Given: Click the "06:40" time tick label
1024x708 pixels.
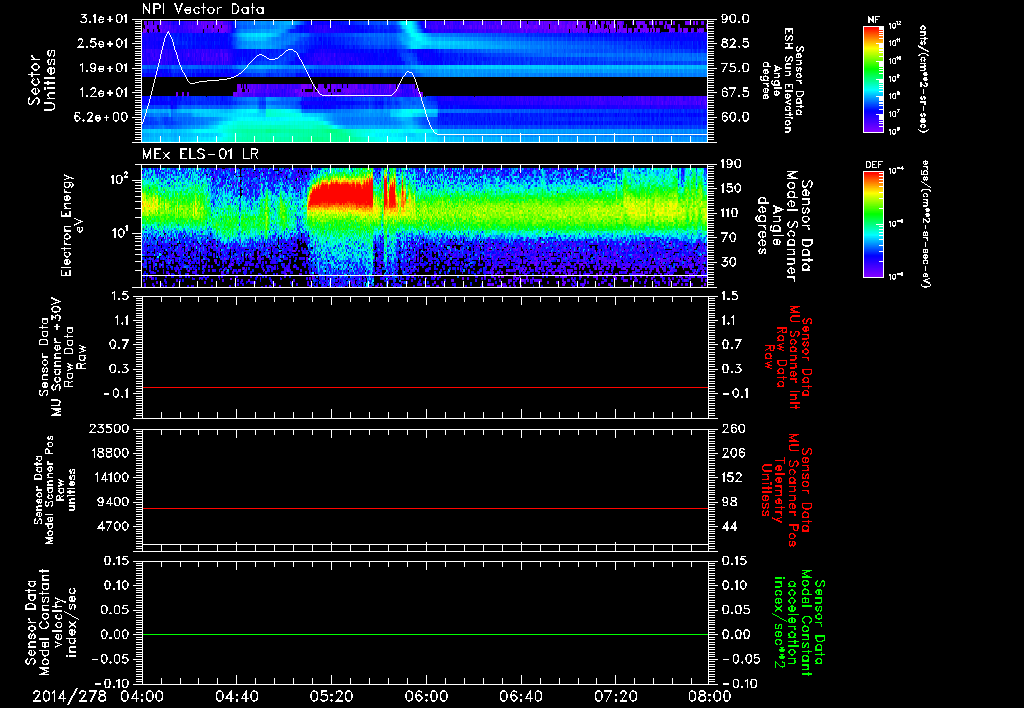Looking at the screenshot, I should (520, 696).
